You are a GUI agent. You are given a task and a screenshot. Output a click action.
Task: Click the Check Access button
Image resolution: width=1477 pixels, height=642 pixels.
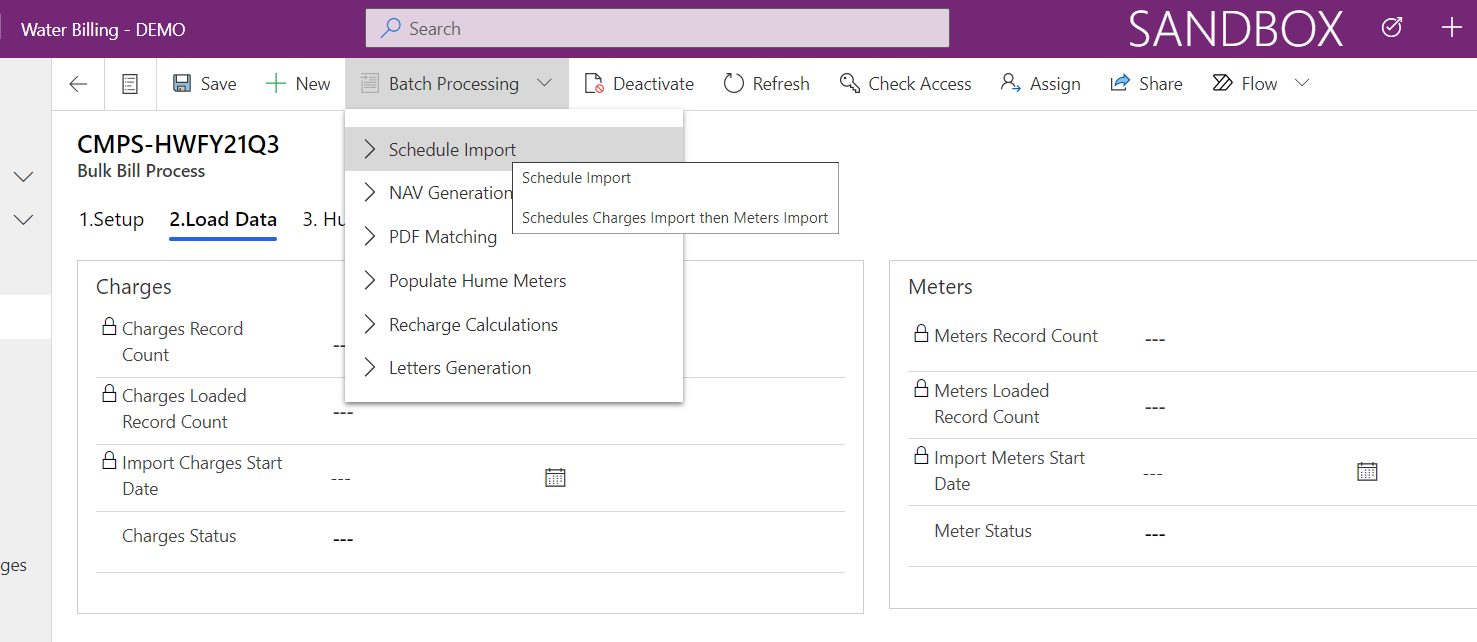point(906,83)
